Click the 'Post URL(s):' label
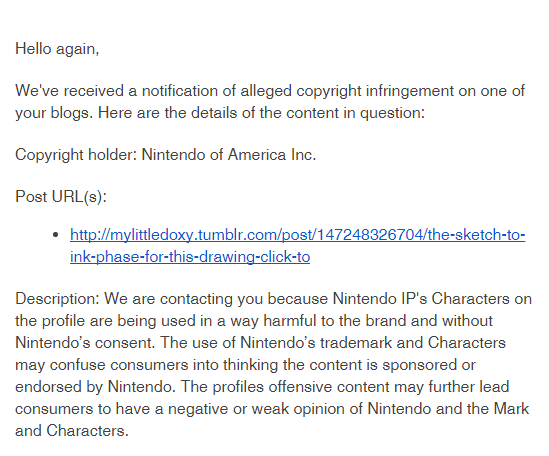This screenshot has height=456, width=549. 61,196
